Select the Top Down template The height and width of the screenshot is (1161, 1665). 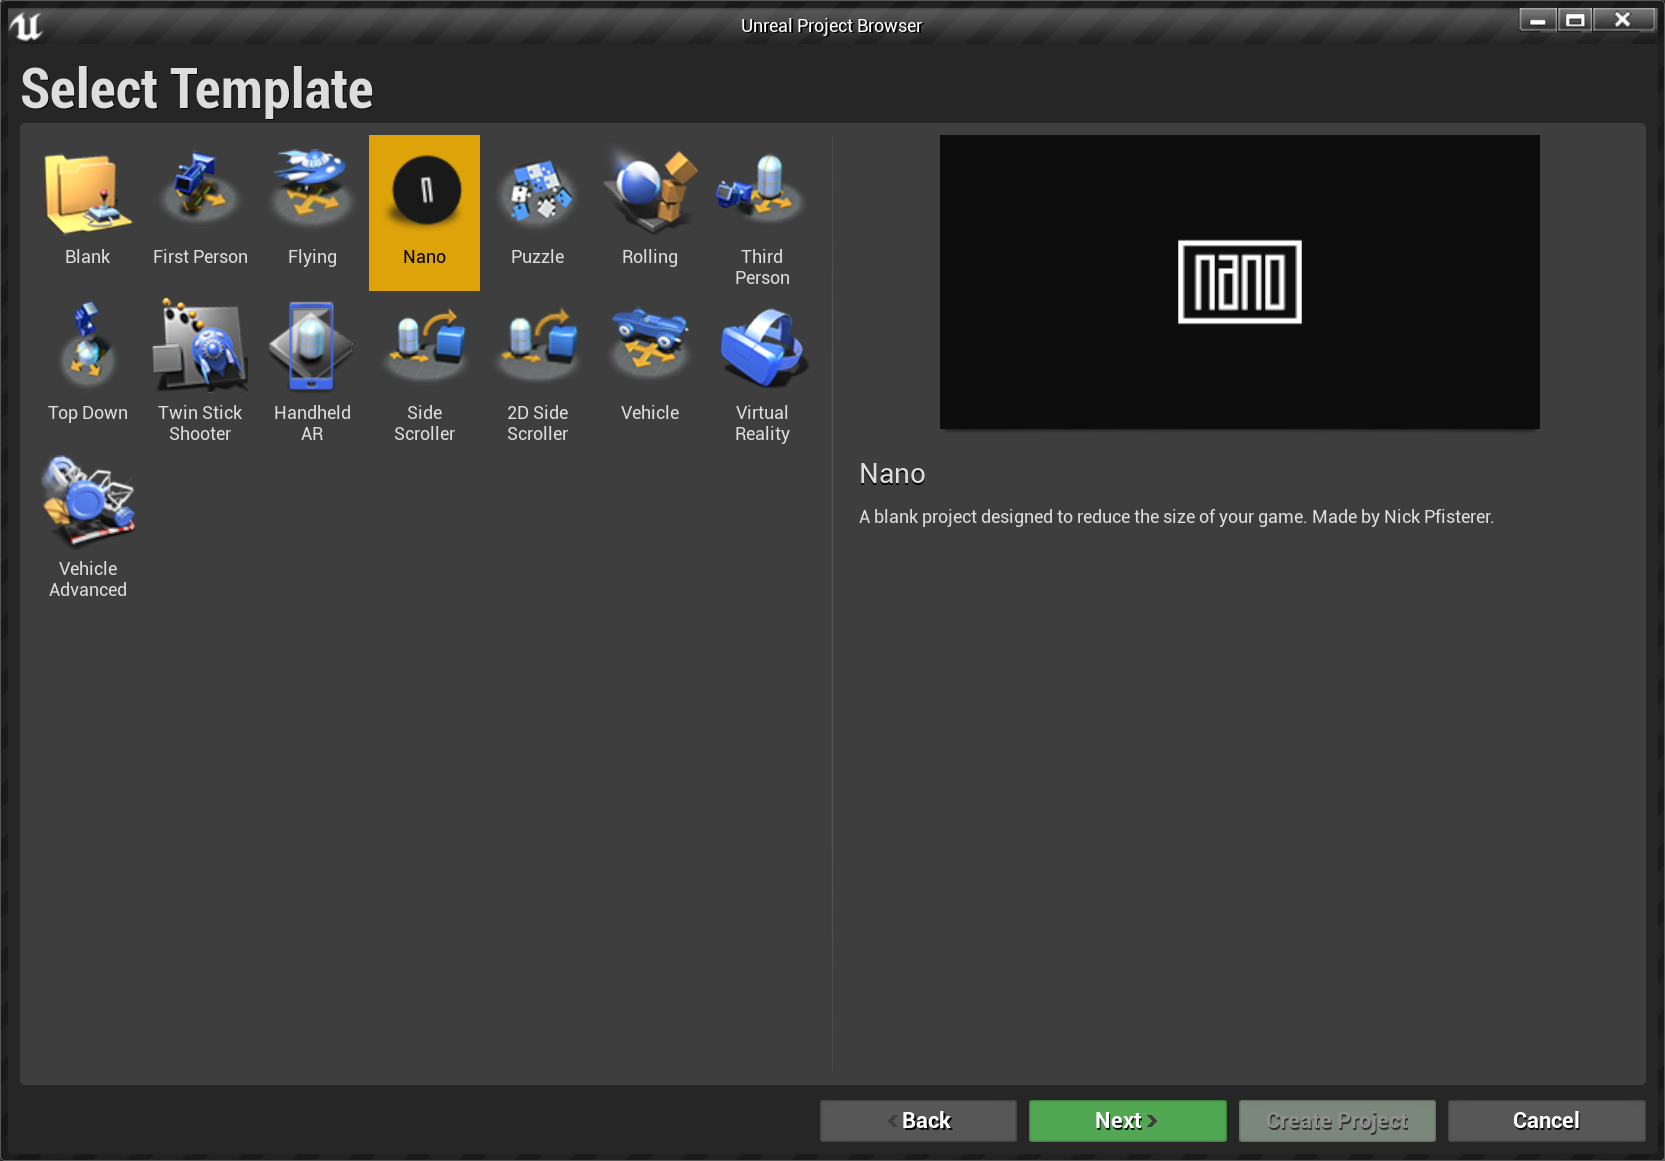click(88, 369)
